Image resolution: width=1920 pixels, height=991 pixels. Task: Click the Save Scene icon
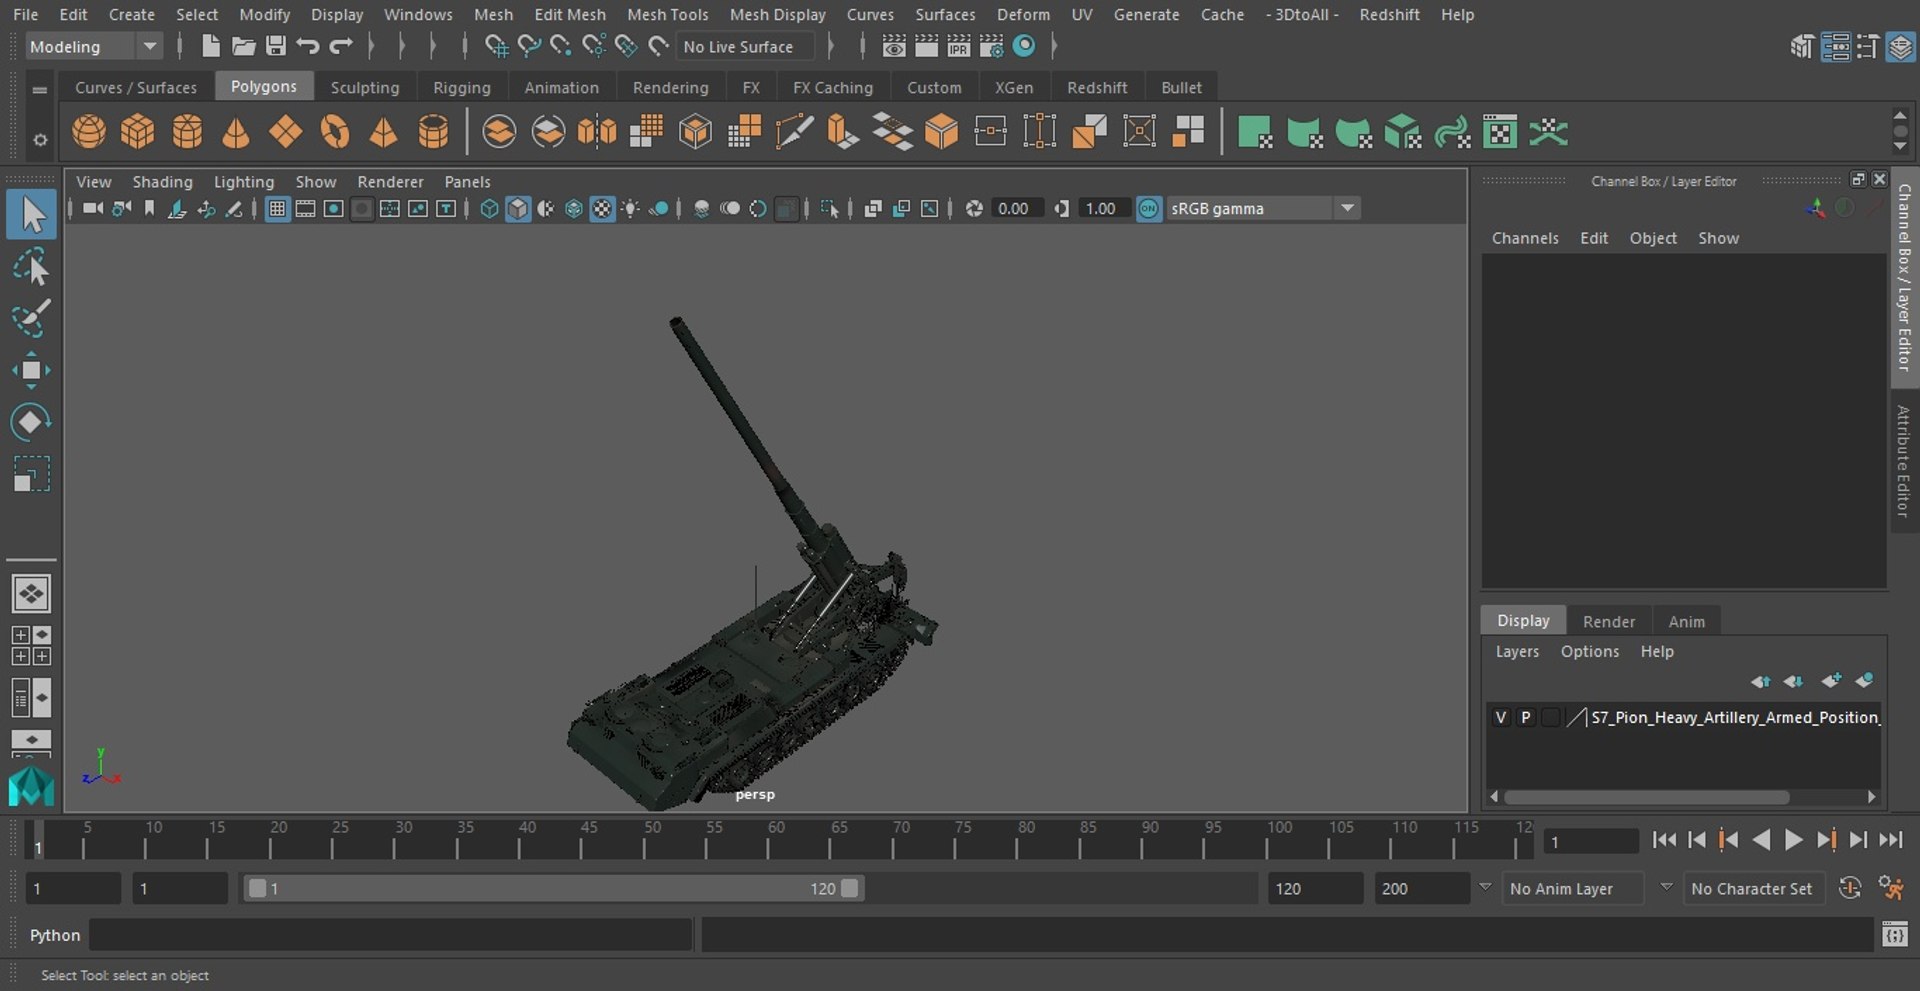point(276,46)
